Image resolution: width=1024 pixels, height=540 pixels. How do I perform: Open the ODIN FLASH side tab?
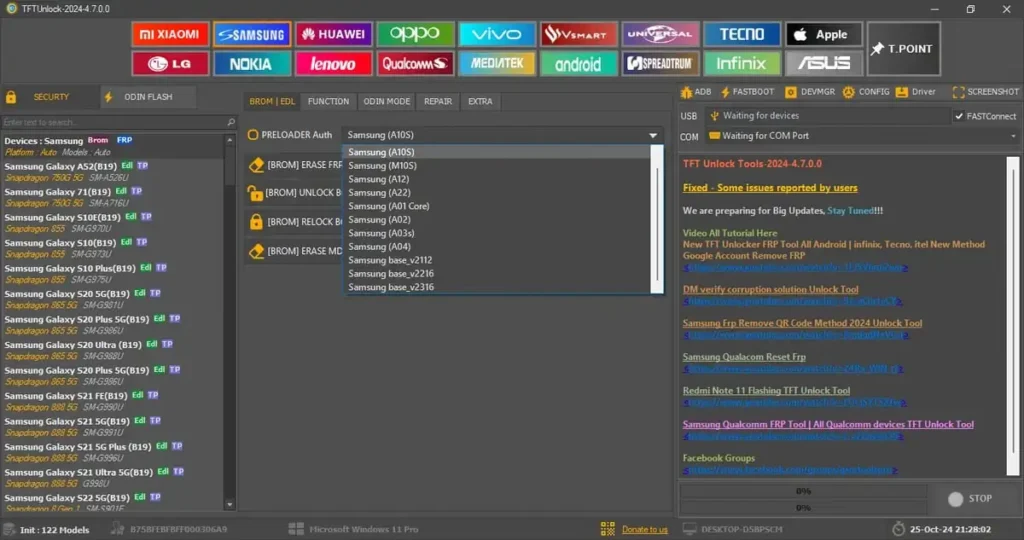point(148,97)
